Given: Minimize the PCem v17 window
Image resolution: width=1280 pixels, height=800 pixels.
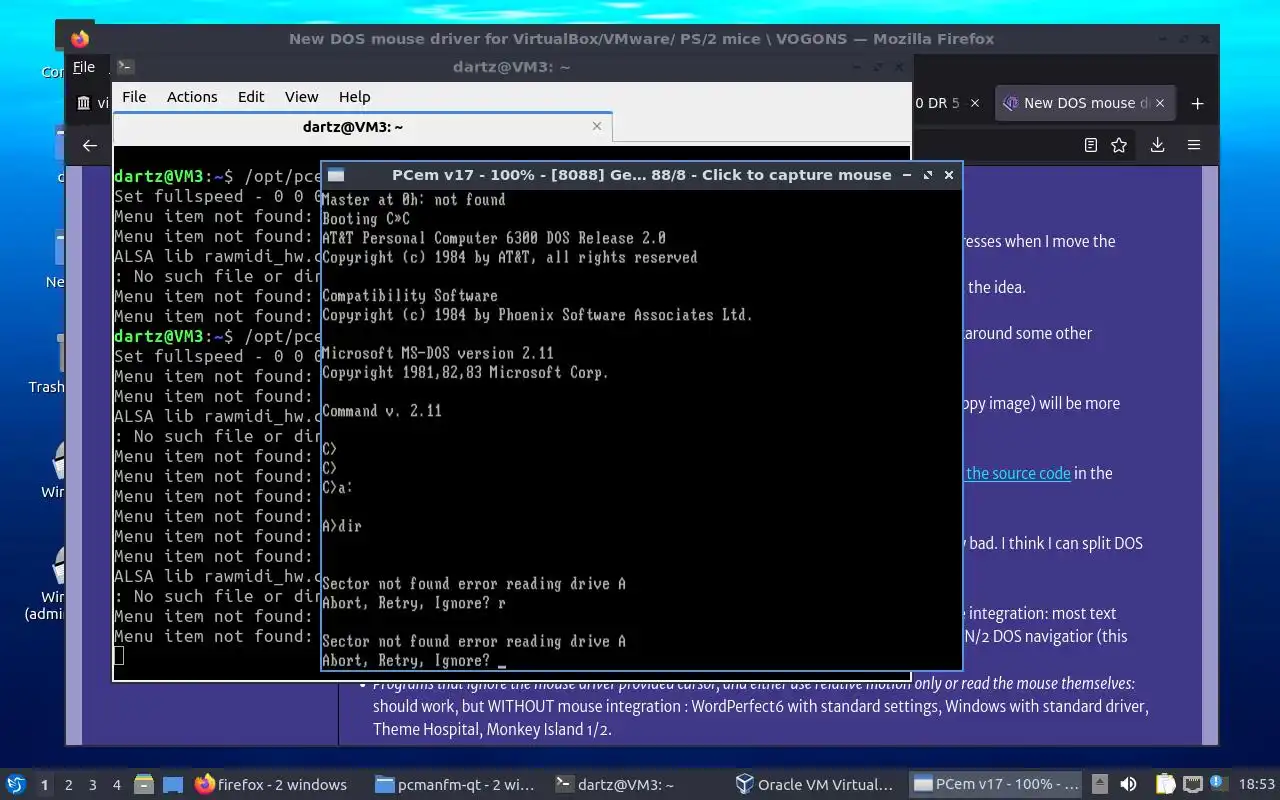Looking at the screenshot, I should click(x=907, y=175).
